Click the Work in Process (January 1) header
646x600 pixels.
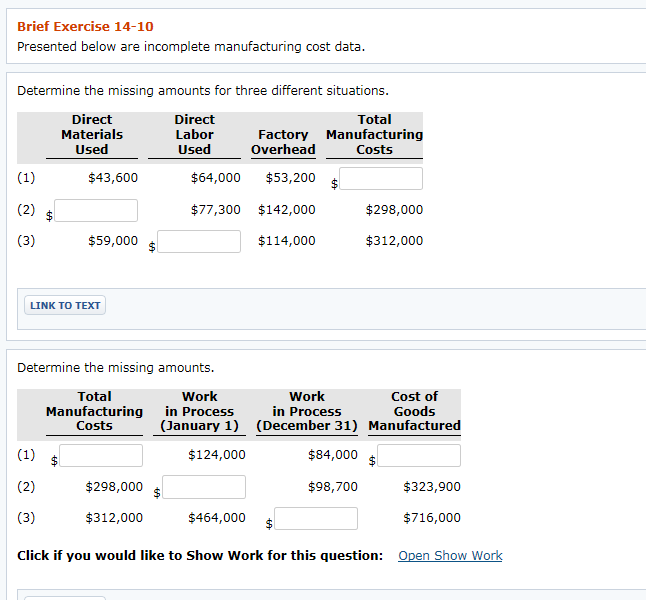coord(199,411)
